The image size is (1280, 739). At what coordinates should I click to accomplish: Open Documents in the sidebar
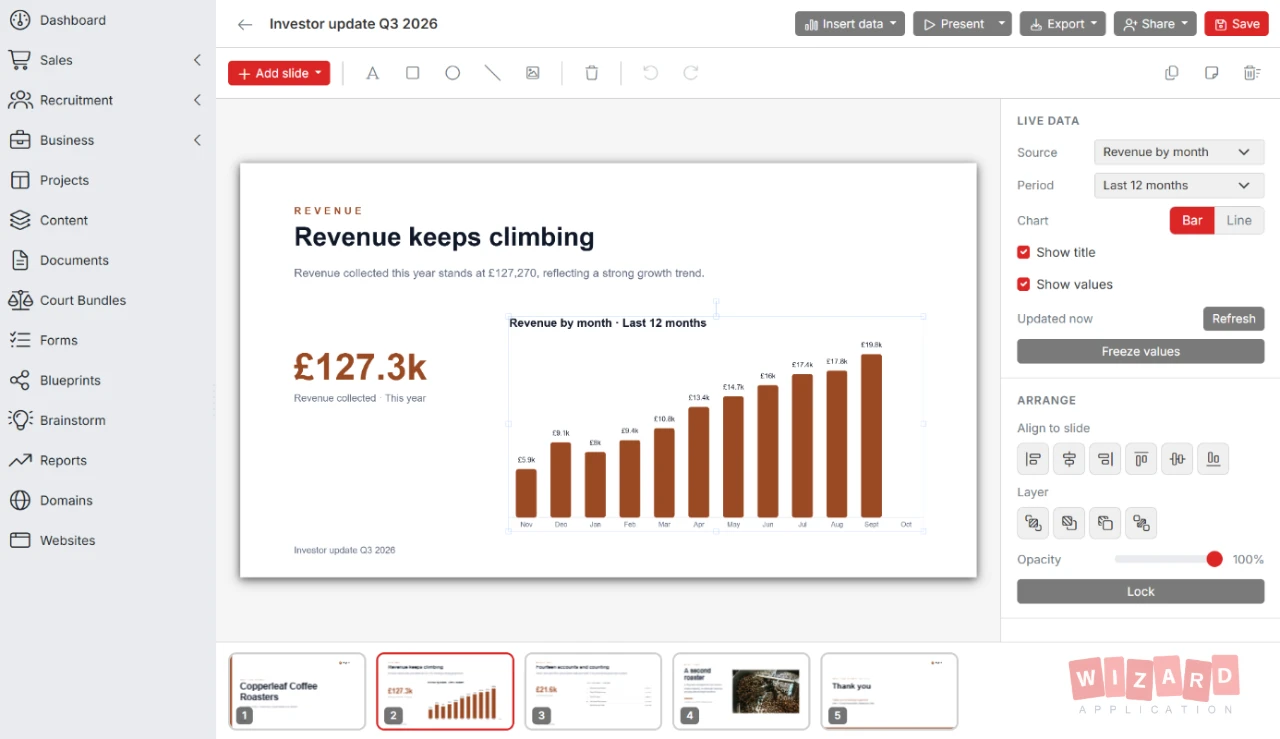point(108,260)
